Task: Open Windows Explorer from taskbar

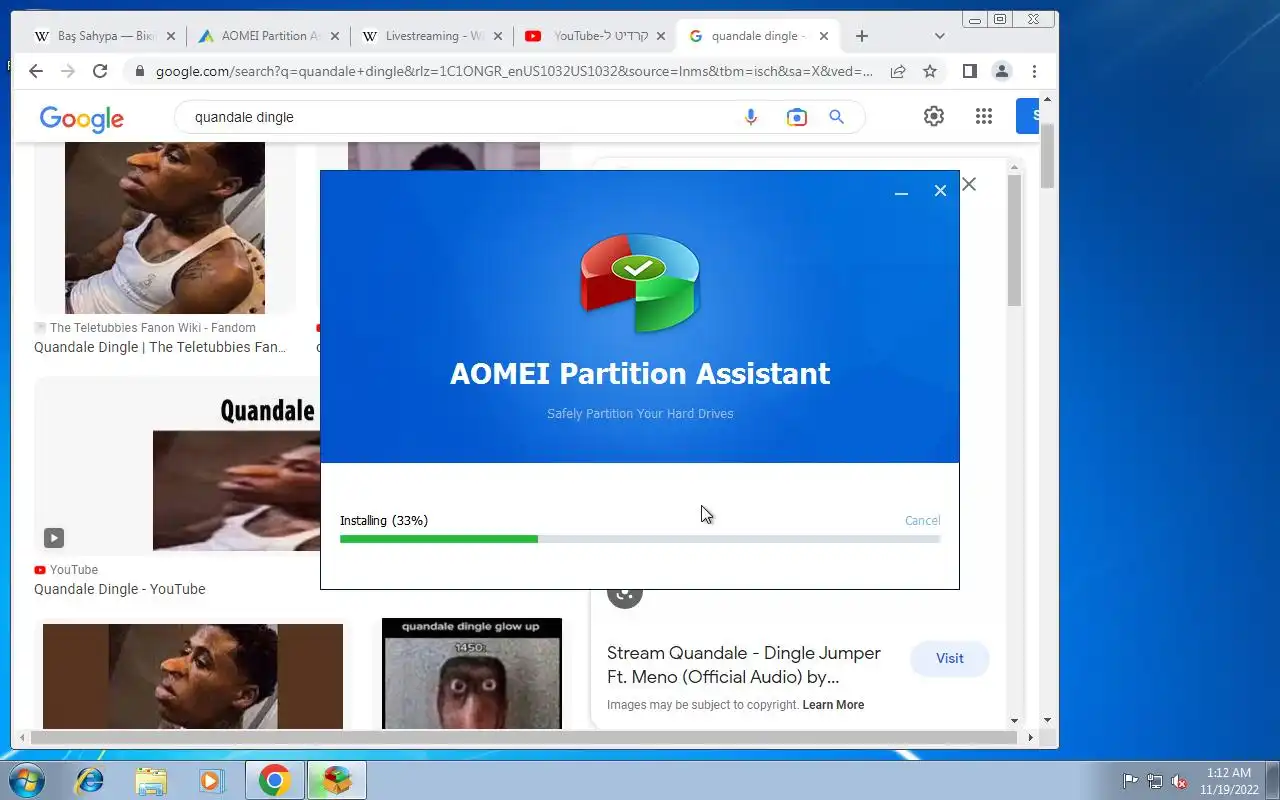Action: [151, 780]
